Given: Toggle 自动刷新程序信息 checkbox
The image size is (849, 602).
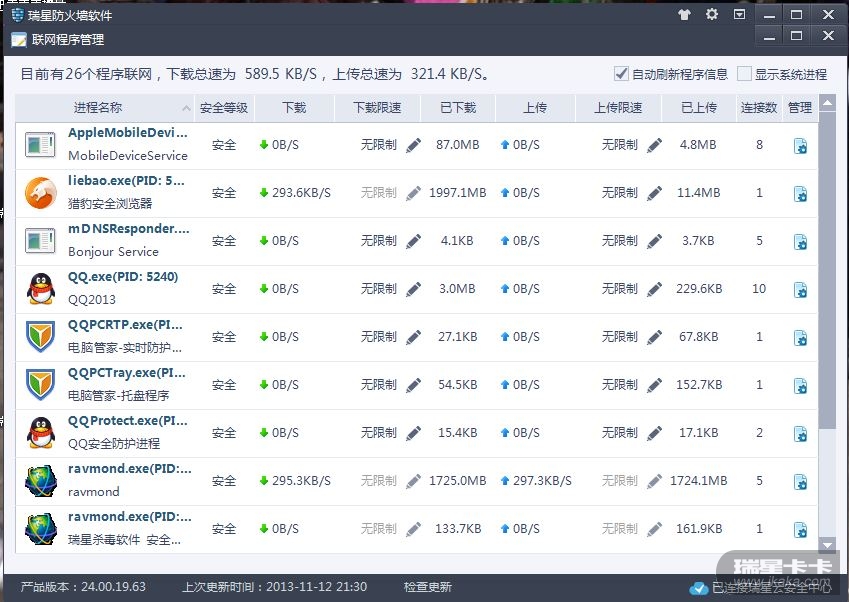Looking at the screenshot, I should coord(621,74).
